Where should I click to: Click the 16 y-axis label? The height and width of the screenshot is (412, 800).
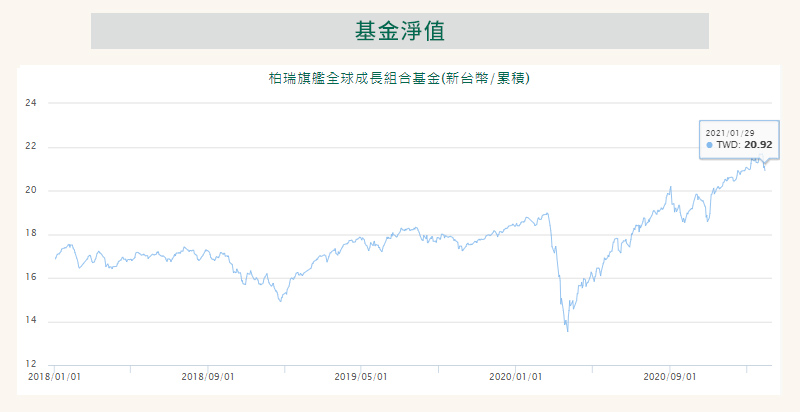point(31,277)
